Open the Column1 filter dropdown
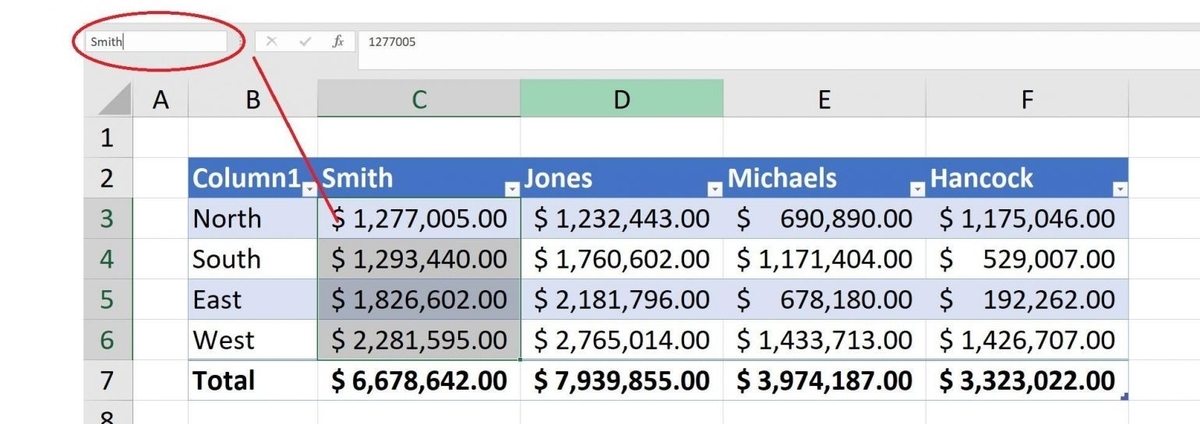 coord(310,188)
